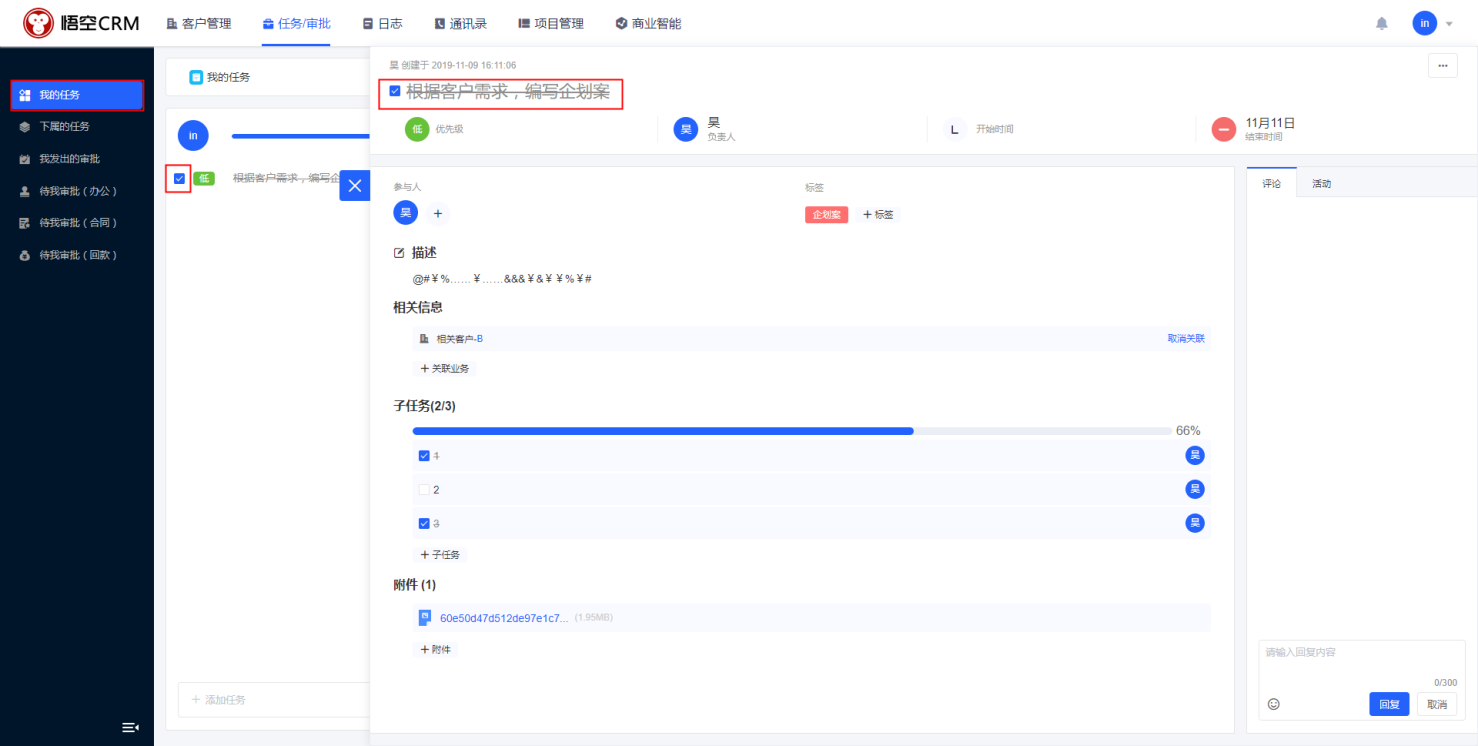
Task: Open the user avatar dropdown arrow
Action: tap(1449, 24)
